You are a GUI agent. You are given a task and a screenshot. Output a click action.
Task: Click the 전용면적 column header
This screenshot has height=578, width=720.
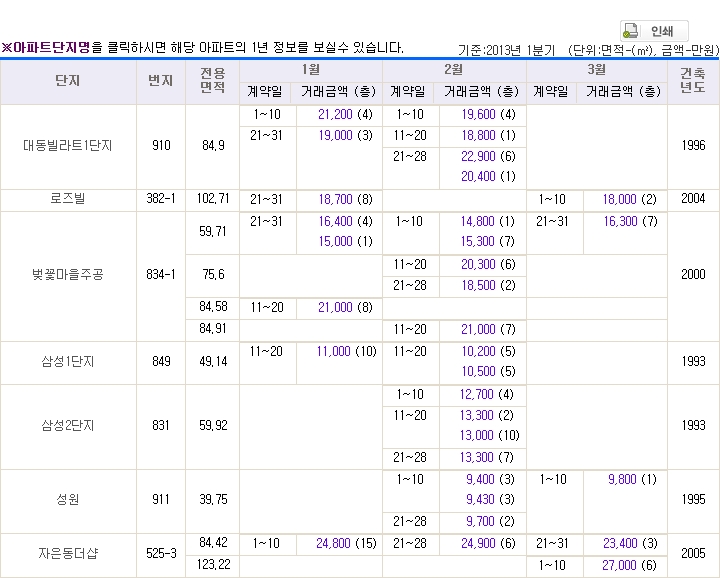coord(213,80)
